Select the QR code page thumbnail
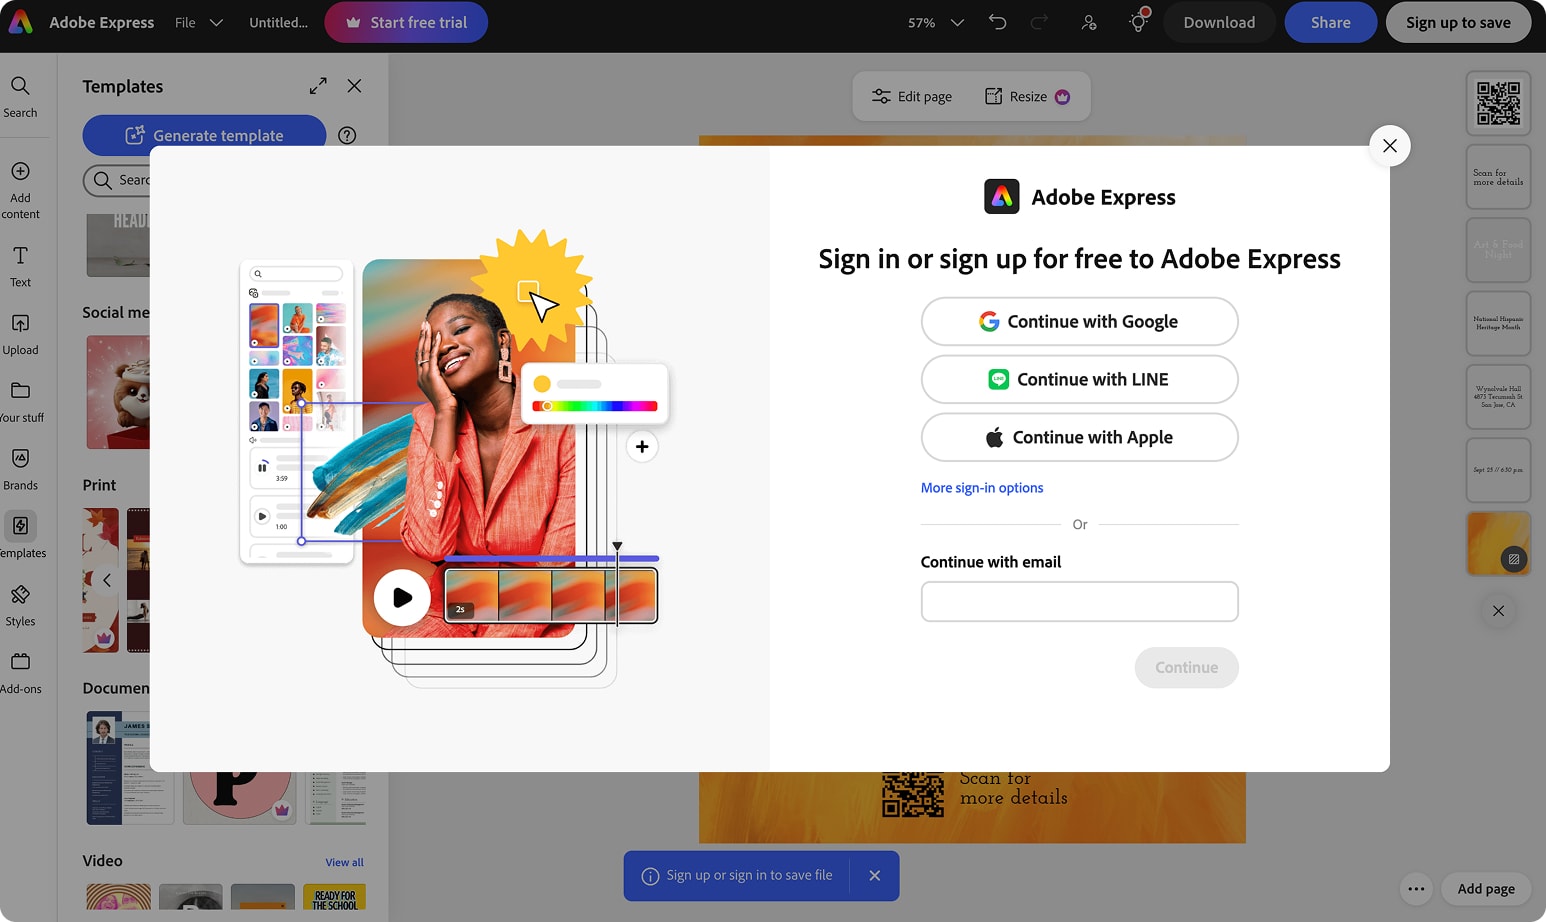This screenshot has width=1546, height=922. click(x=1498, y=103)
